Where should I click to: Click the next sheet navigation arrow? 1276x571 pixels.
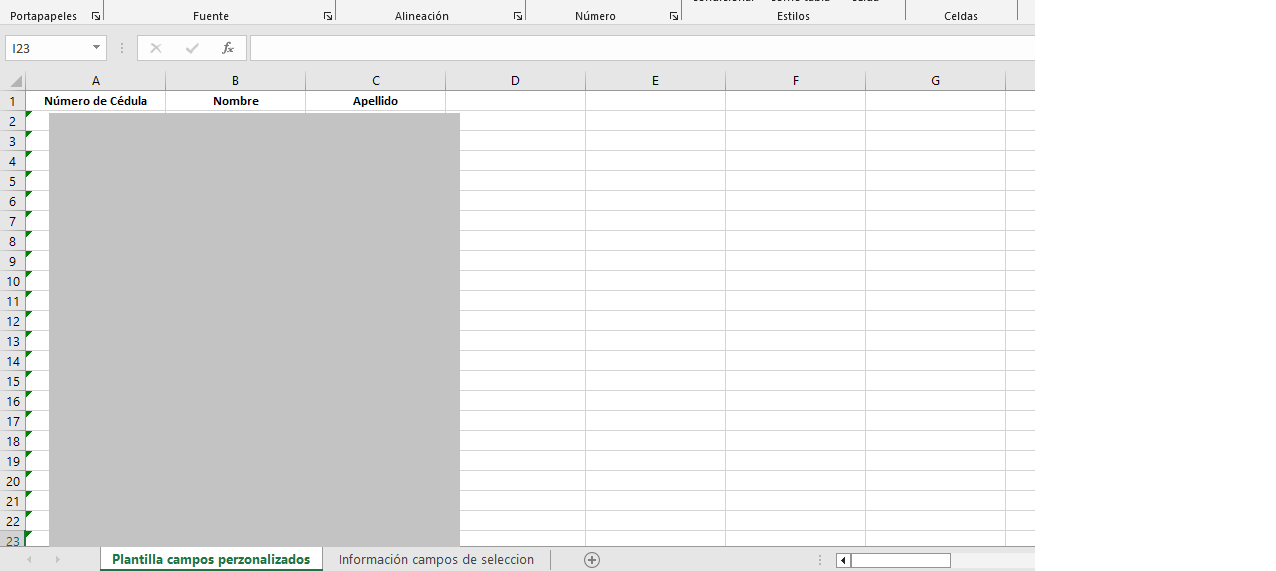point(57,560)
